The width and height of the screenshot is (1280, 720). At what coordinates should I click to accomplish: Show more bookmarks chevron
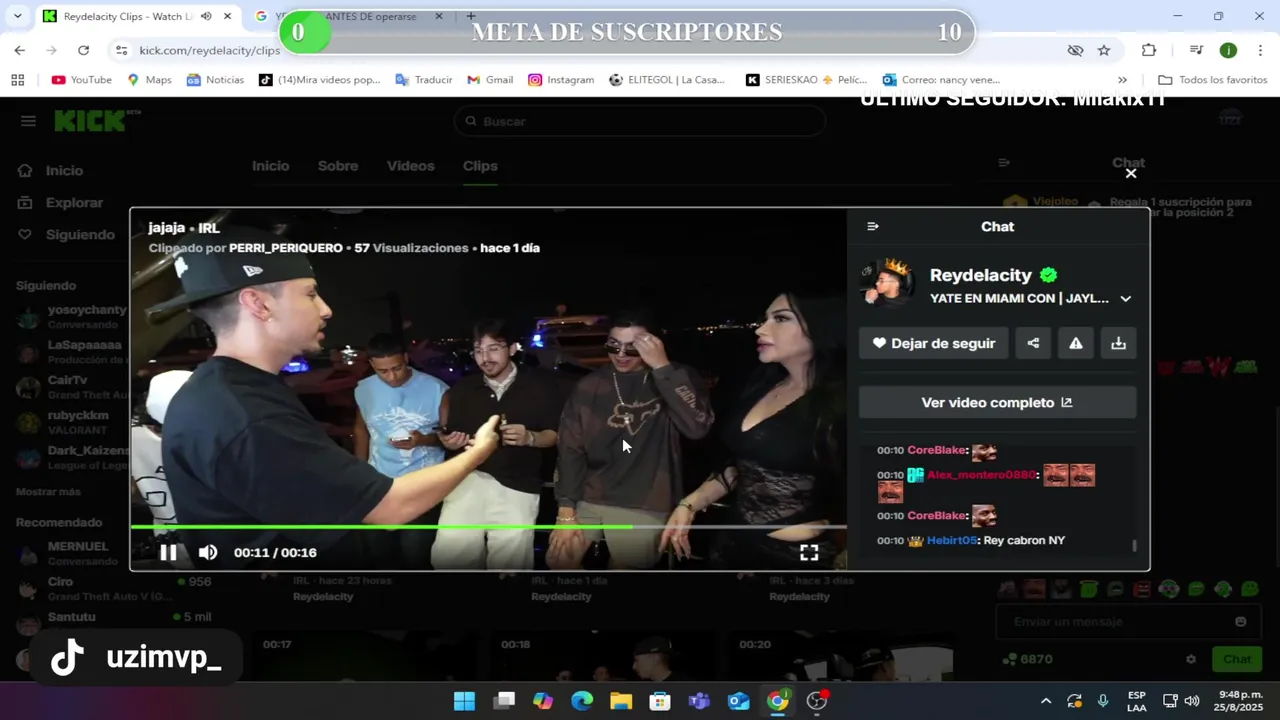pyautogui.click(x=1122, y=80)
